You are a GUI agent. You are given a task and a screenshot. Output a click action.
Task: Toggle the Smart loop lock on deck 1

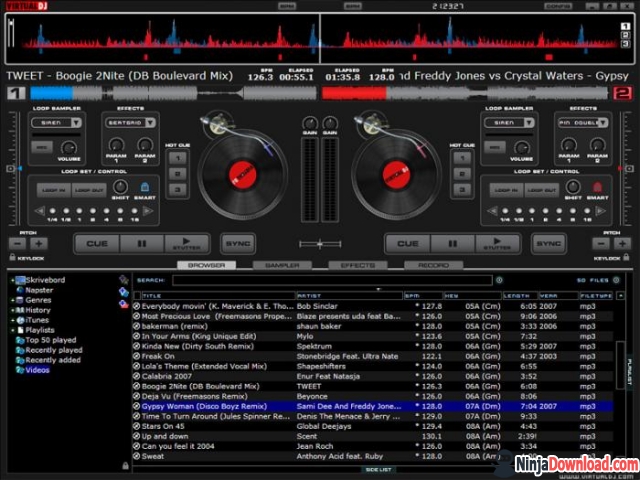(145, 187)
